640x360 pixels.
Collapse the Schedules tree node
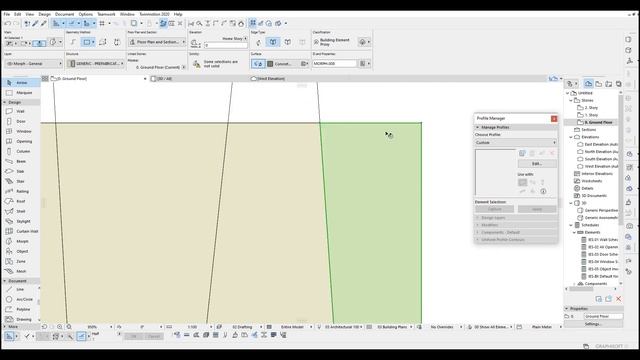click(571, 225)
